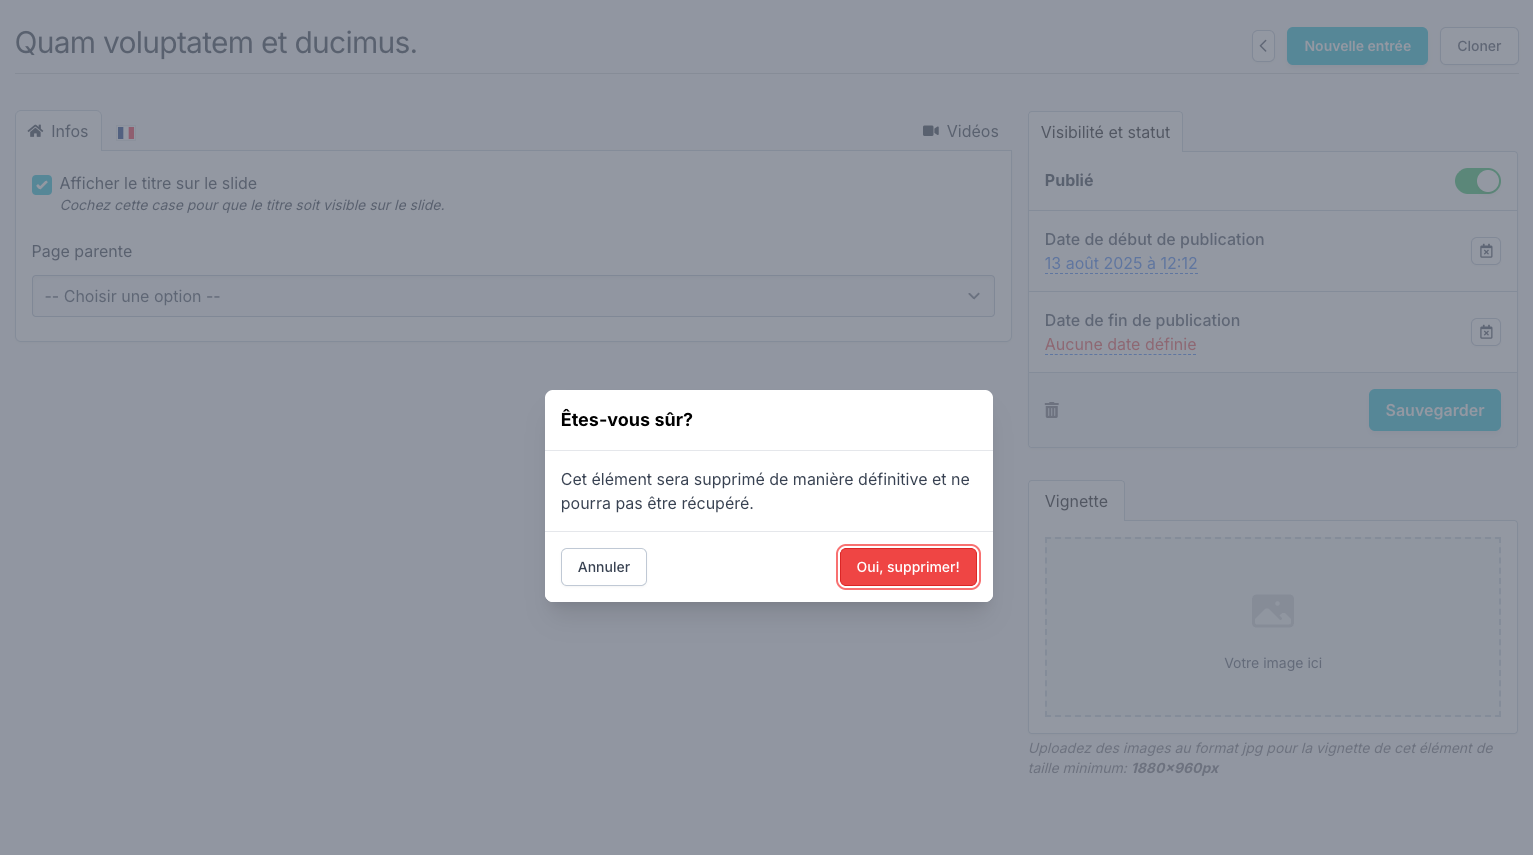This screenshot has height=855, width=1533.
Task: Disable the Publié toggle switch
Action: pos(1477,181)
